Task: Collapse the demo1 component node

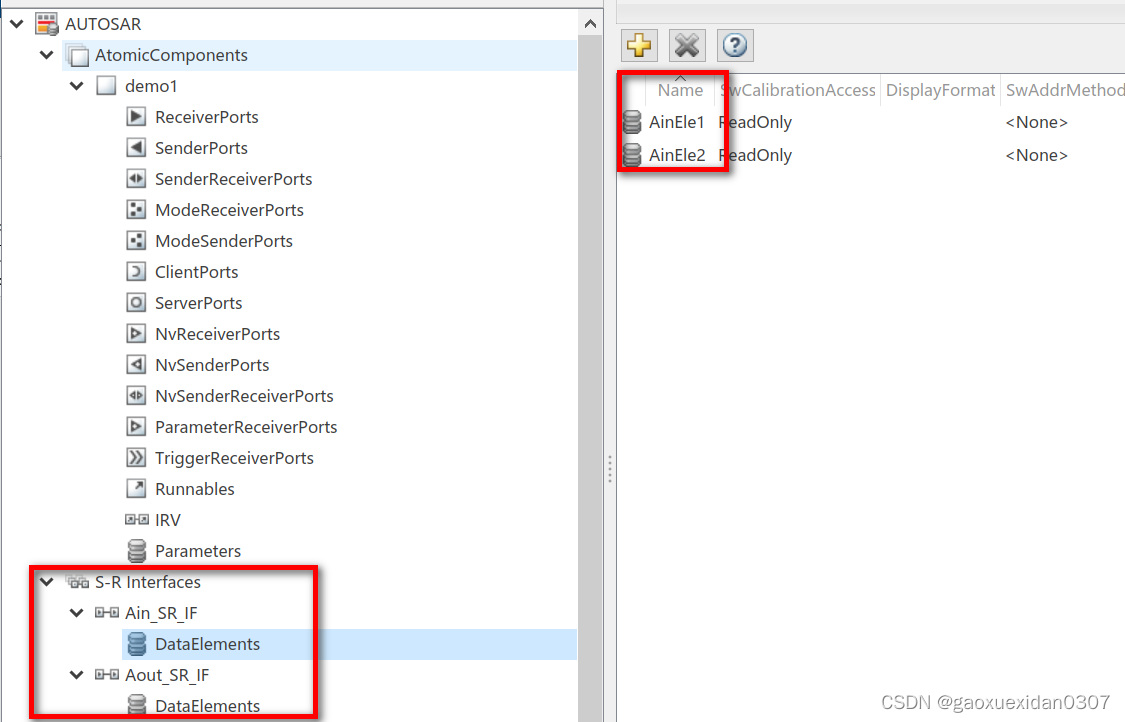Action: coord(77,86)
